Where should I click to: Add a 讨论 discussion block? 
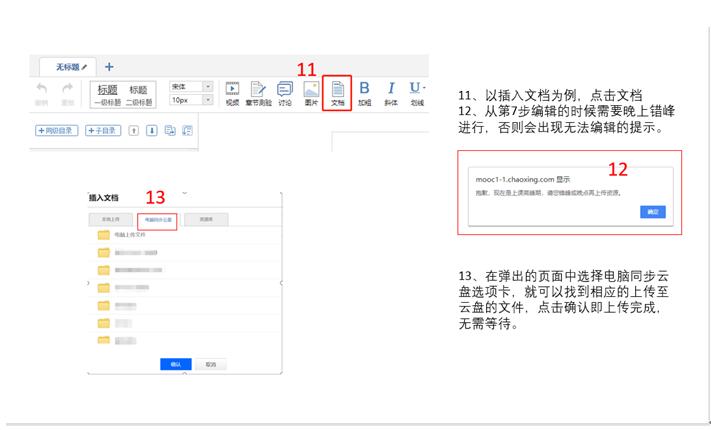[x=285, y=92]
